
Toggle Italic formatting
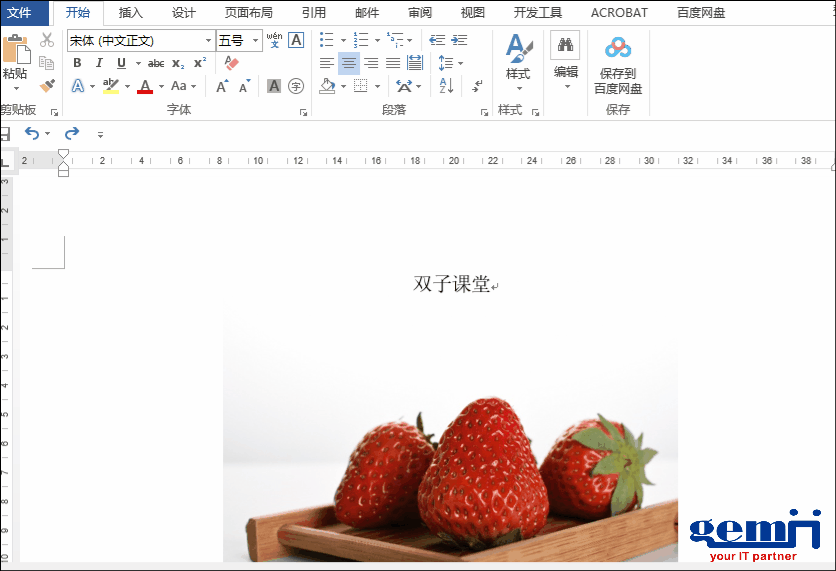coord(99,63)
